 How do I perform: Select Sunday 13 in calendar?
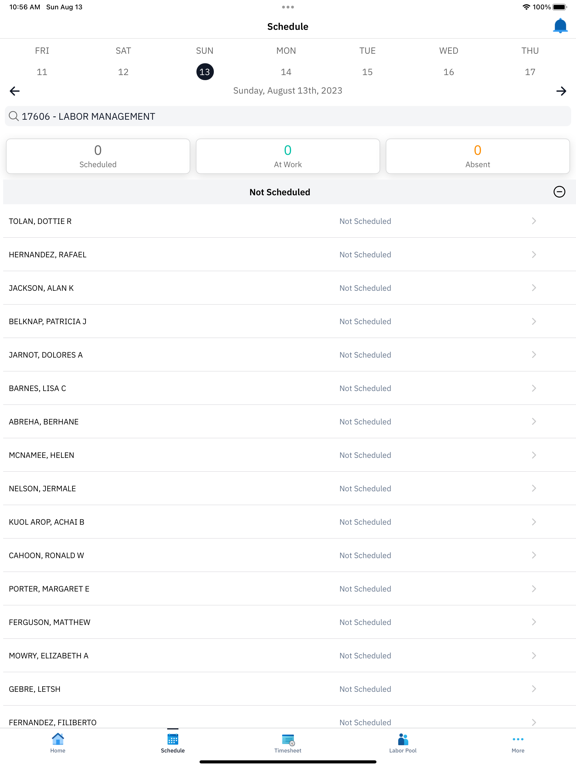click(x=205, y=72)
